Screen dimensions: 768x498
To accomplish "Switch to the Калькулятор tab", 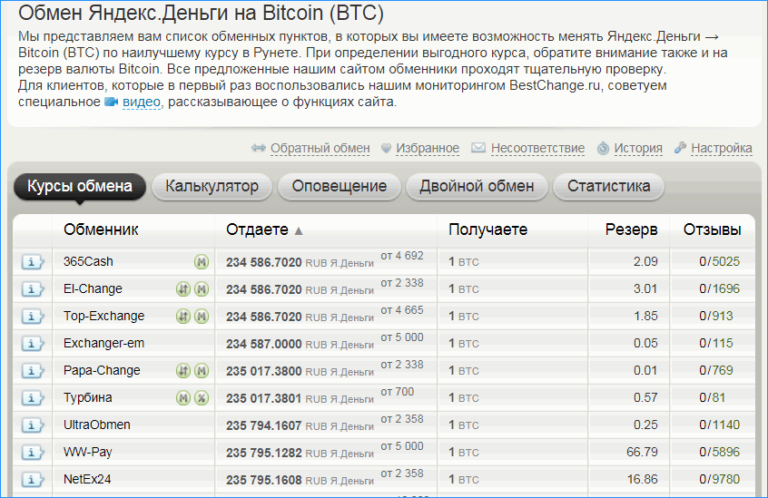I will 211,186.
